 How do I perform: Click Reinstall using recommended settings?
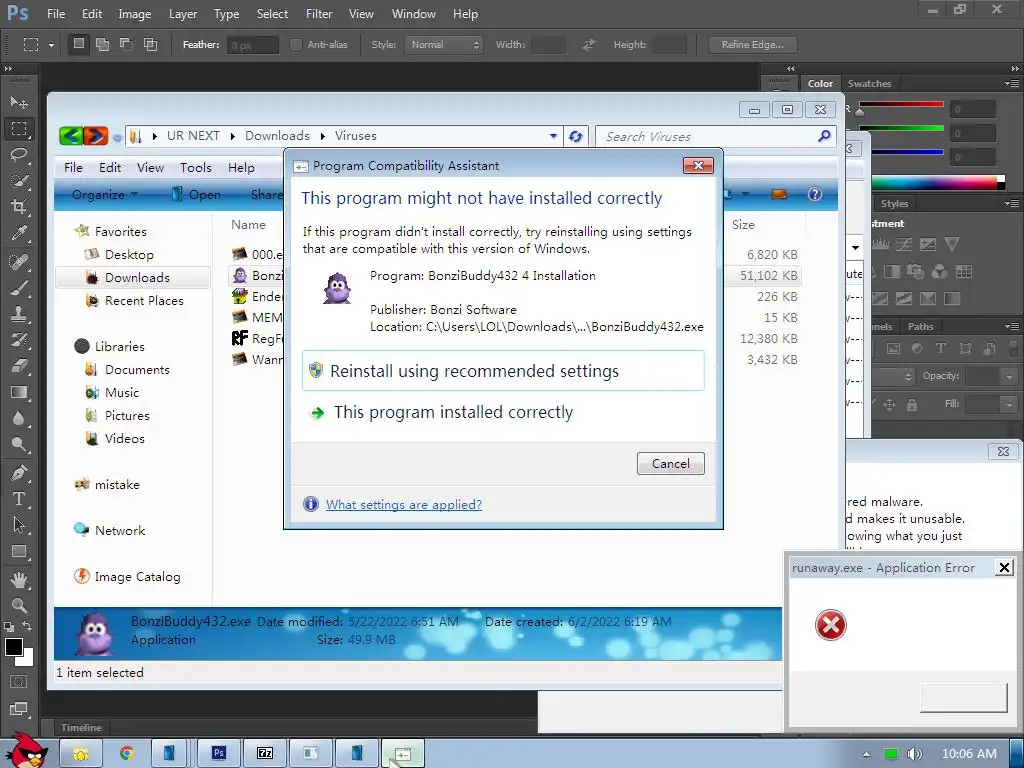(x=503, y=371)
